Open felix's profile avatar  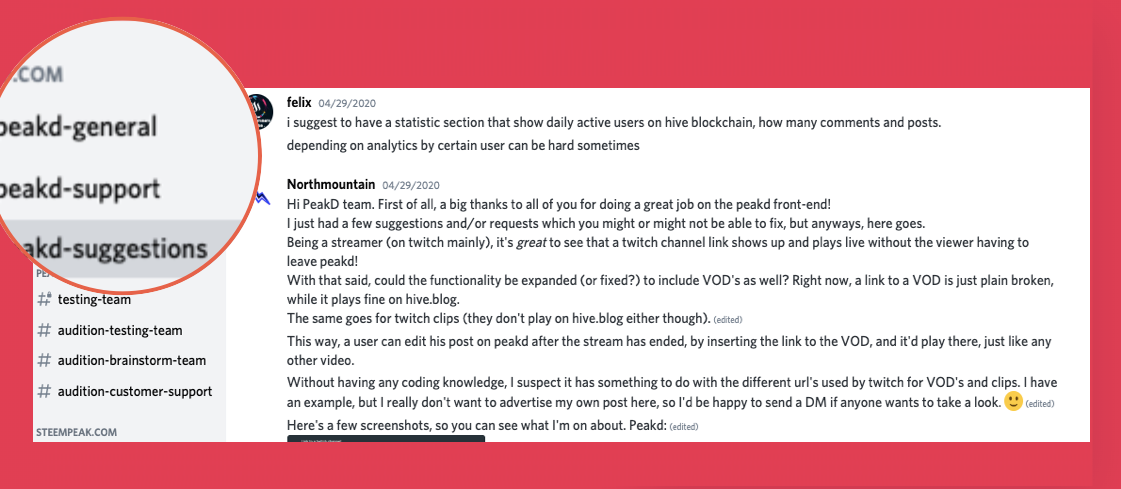[260, 112]
